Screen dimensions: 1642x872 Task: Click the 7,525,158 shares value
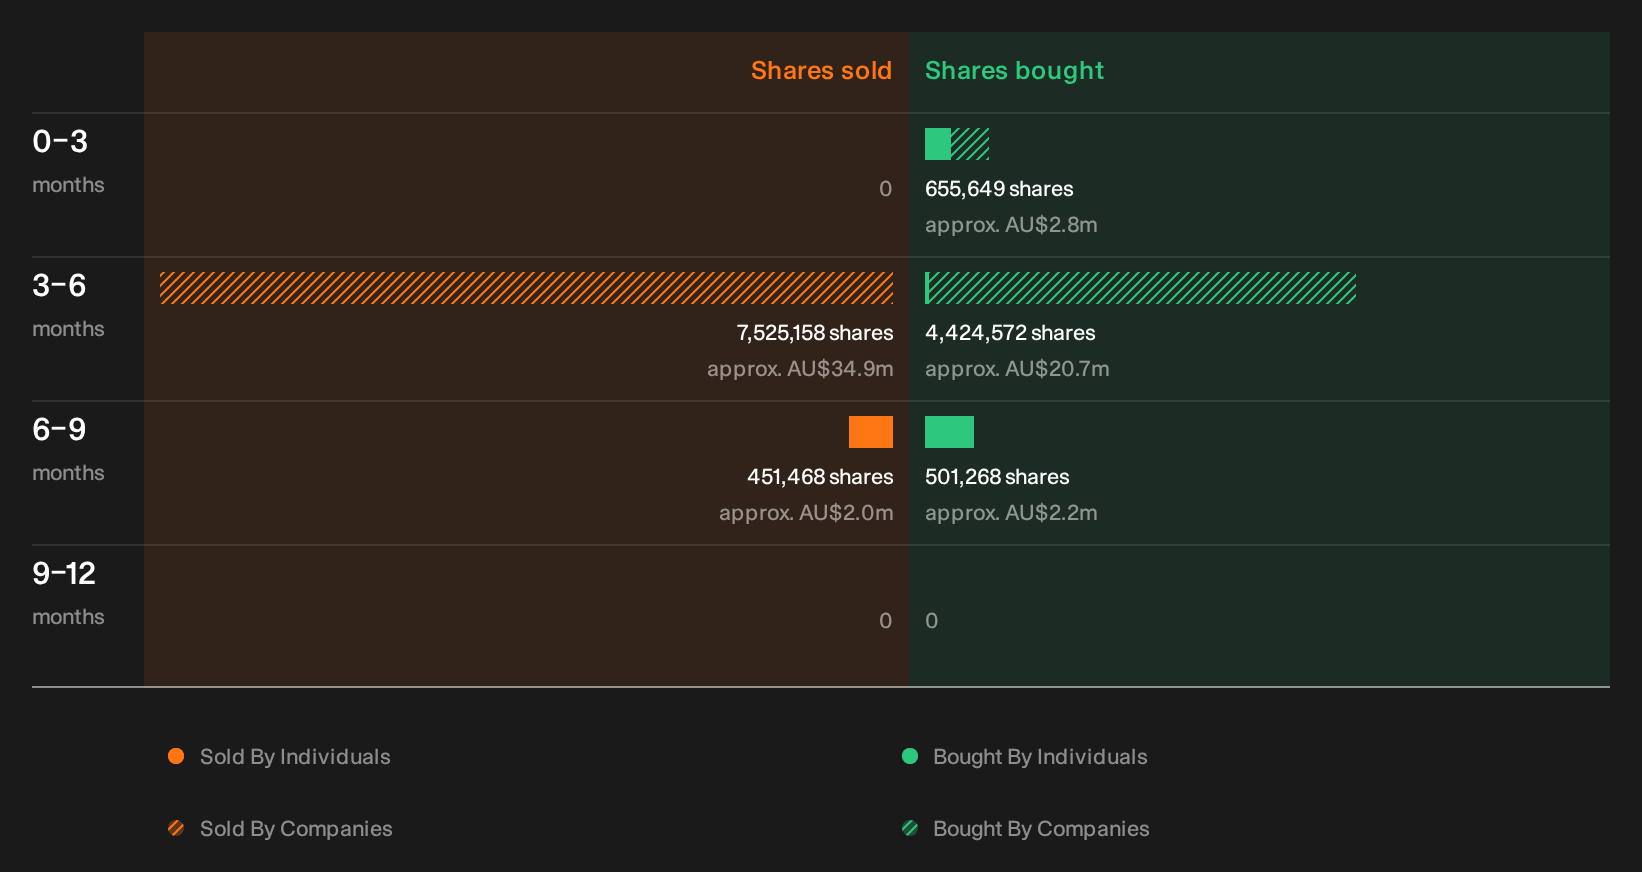coord(815,333)
